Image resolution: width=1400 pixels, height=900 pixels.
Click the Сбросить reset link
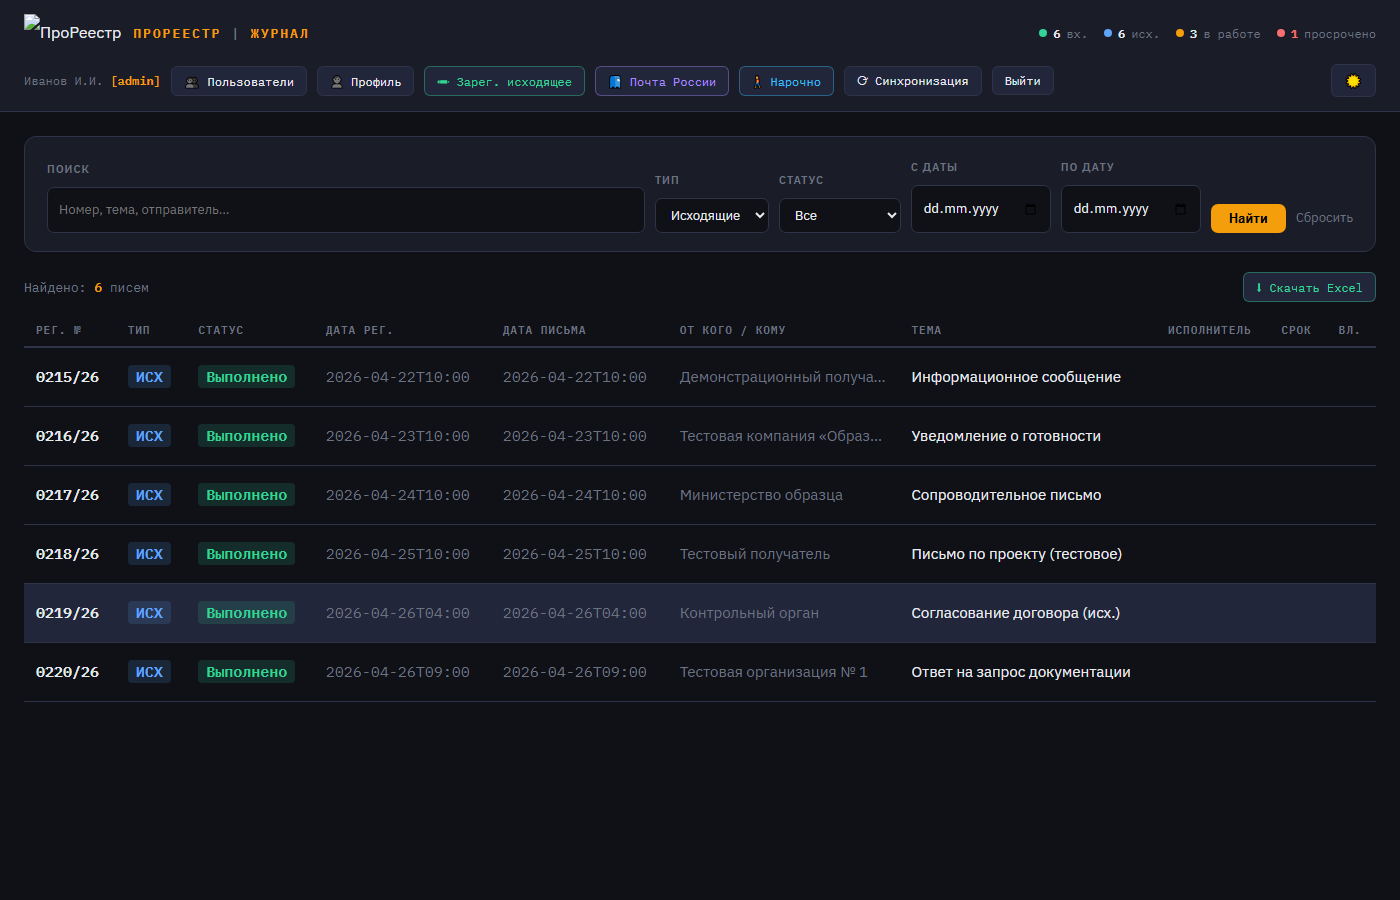[x=1324, y=218]
